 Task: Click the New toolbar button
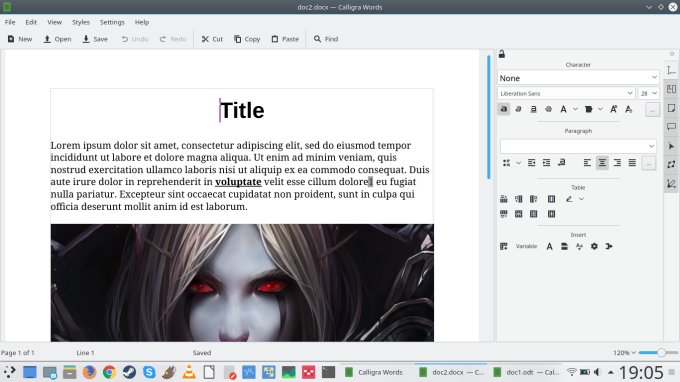click(x=20, y=39)
